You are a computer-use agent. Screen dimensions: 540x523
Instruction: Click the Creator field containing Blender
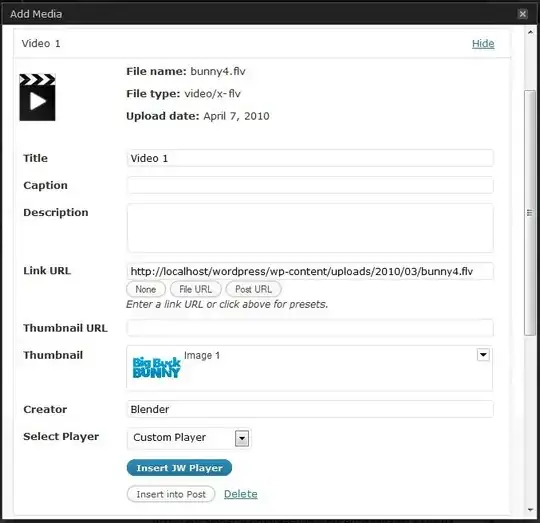tap(310, 409)
